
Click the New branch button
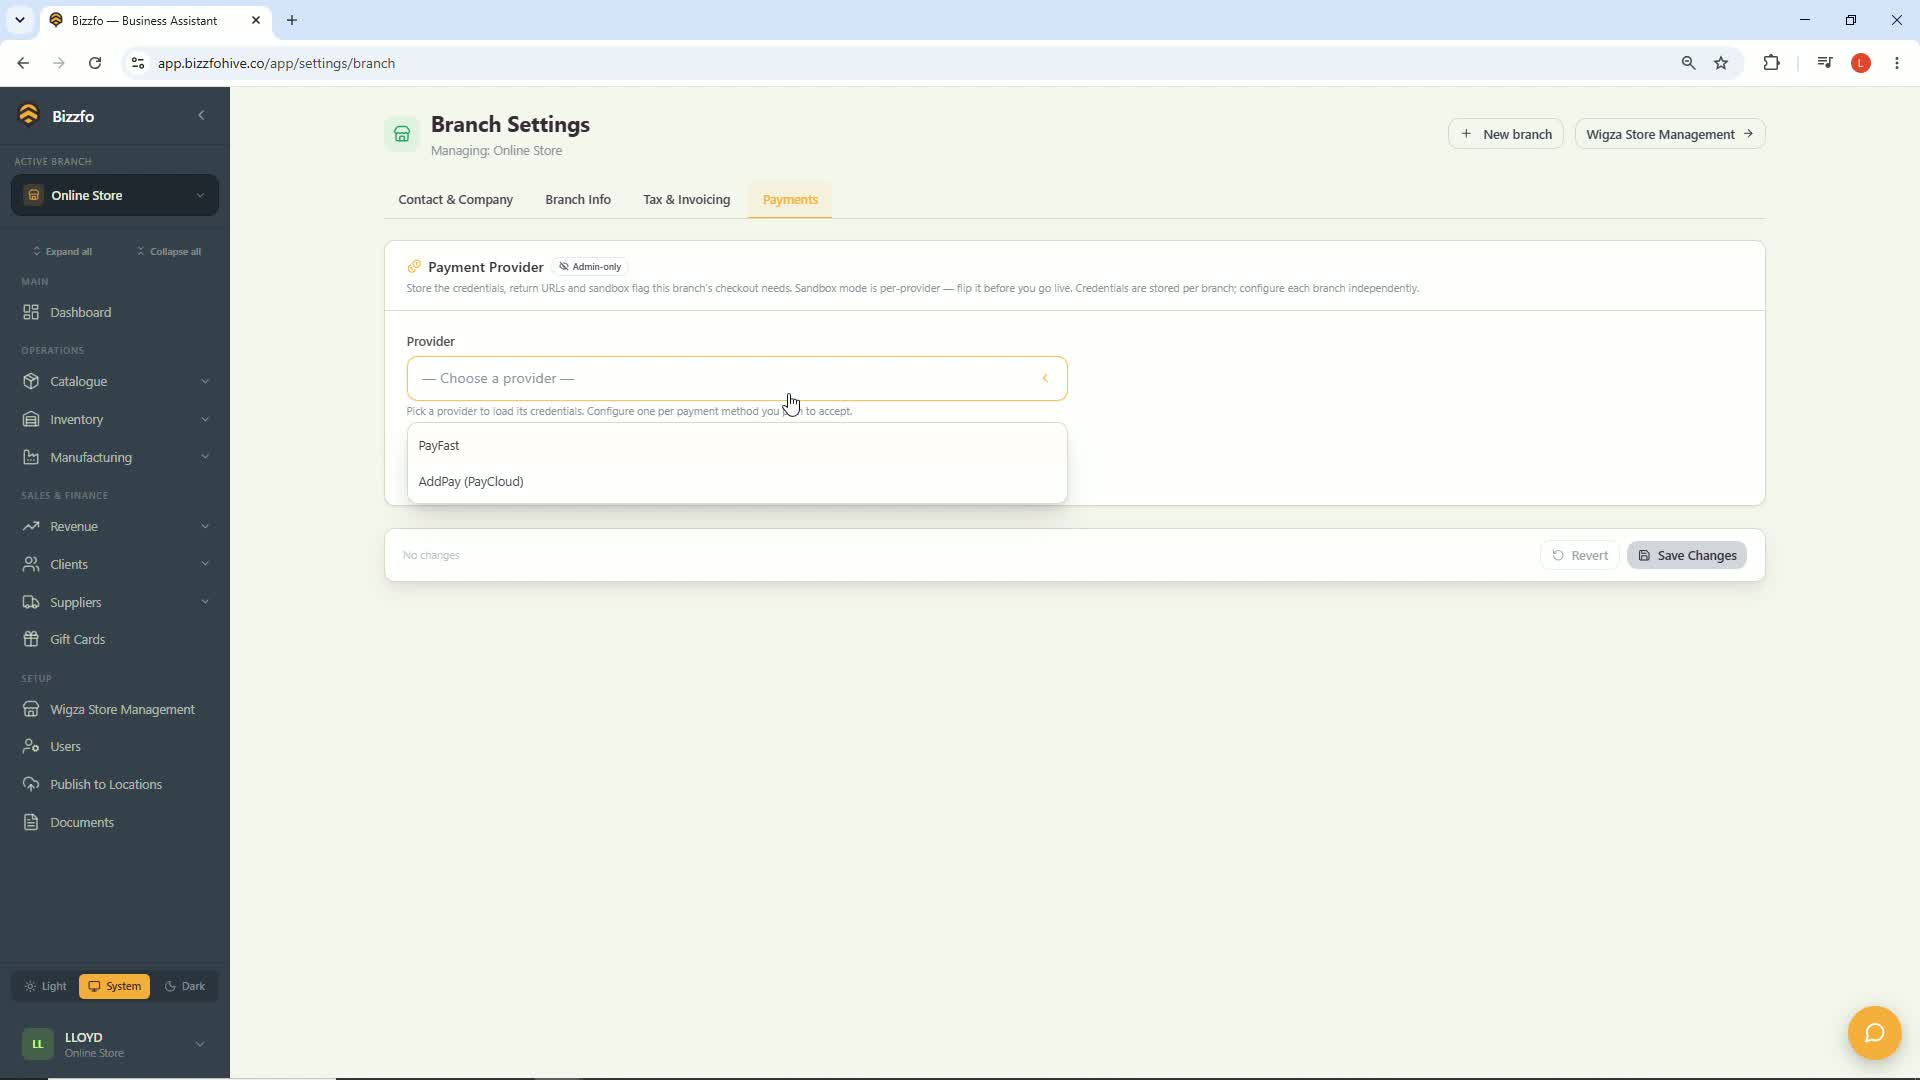(x=1506, y=134)
